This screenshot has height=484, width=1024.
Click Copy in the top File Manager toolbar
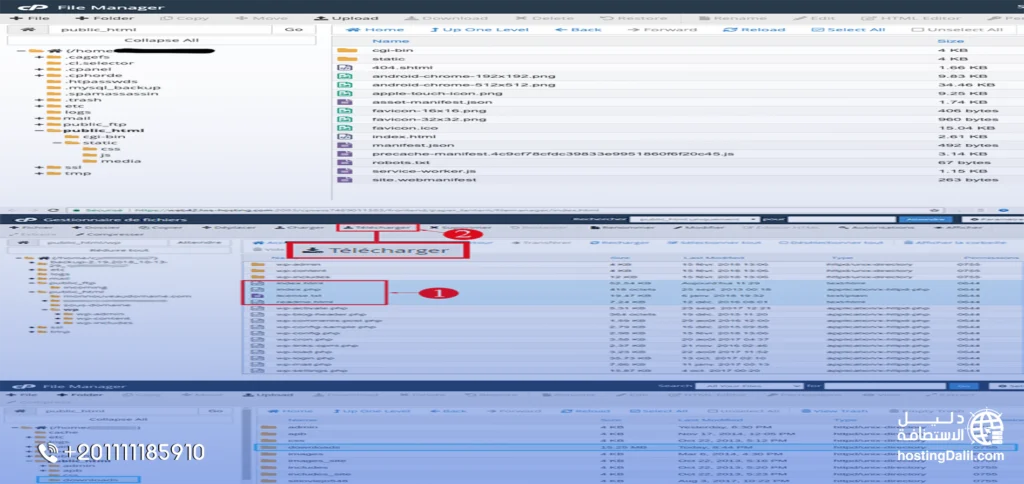coord(184,18)
